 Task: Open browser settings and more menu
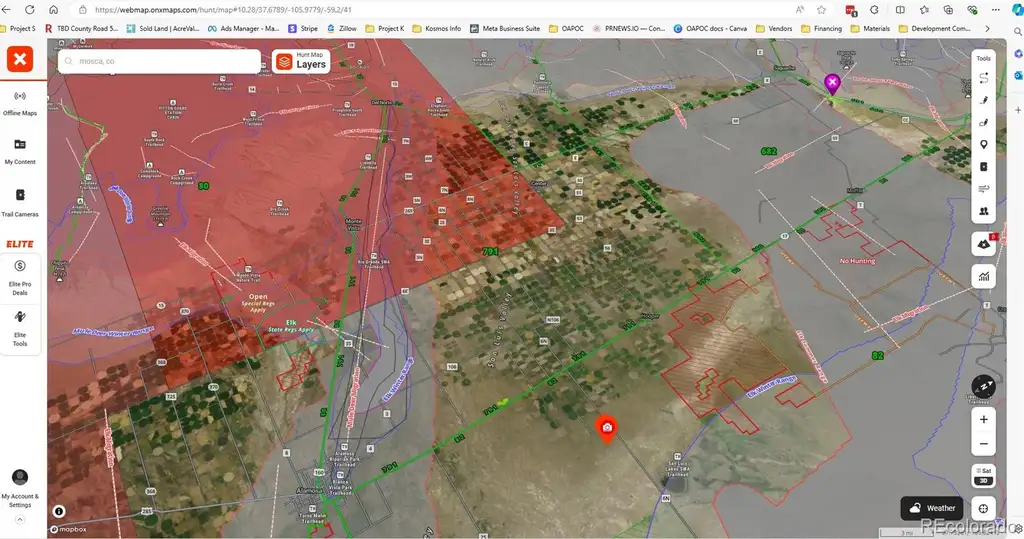pos(995,10)
